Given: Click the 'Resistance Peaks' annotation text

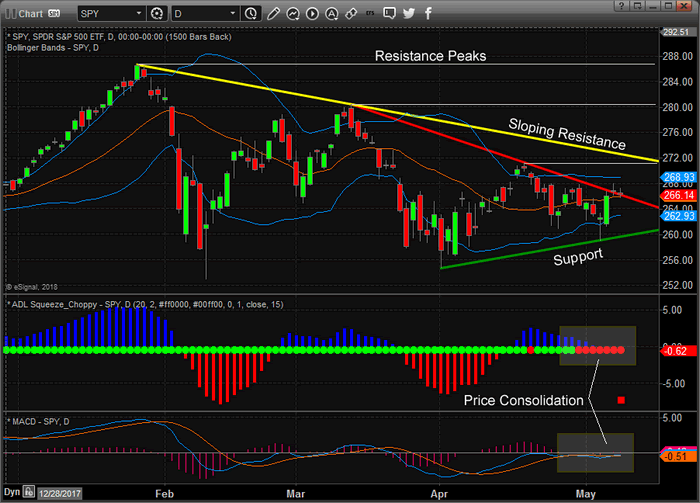Looking at the screenshot, I should coord(430,56).
